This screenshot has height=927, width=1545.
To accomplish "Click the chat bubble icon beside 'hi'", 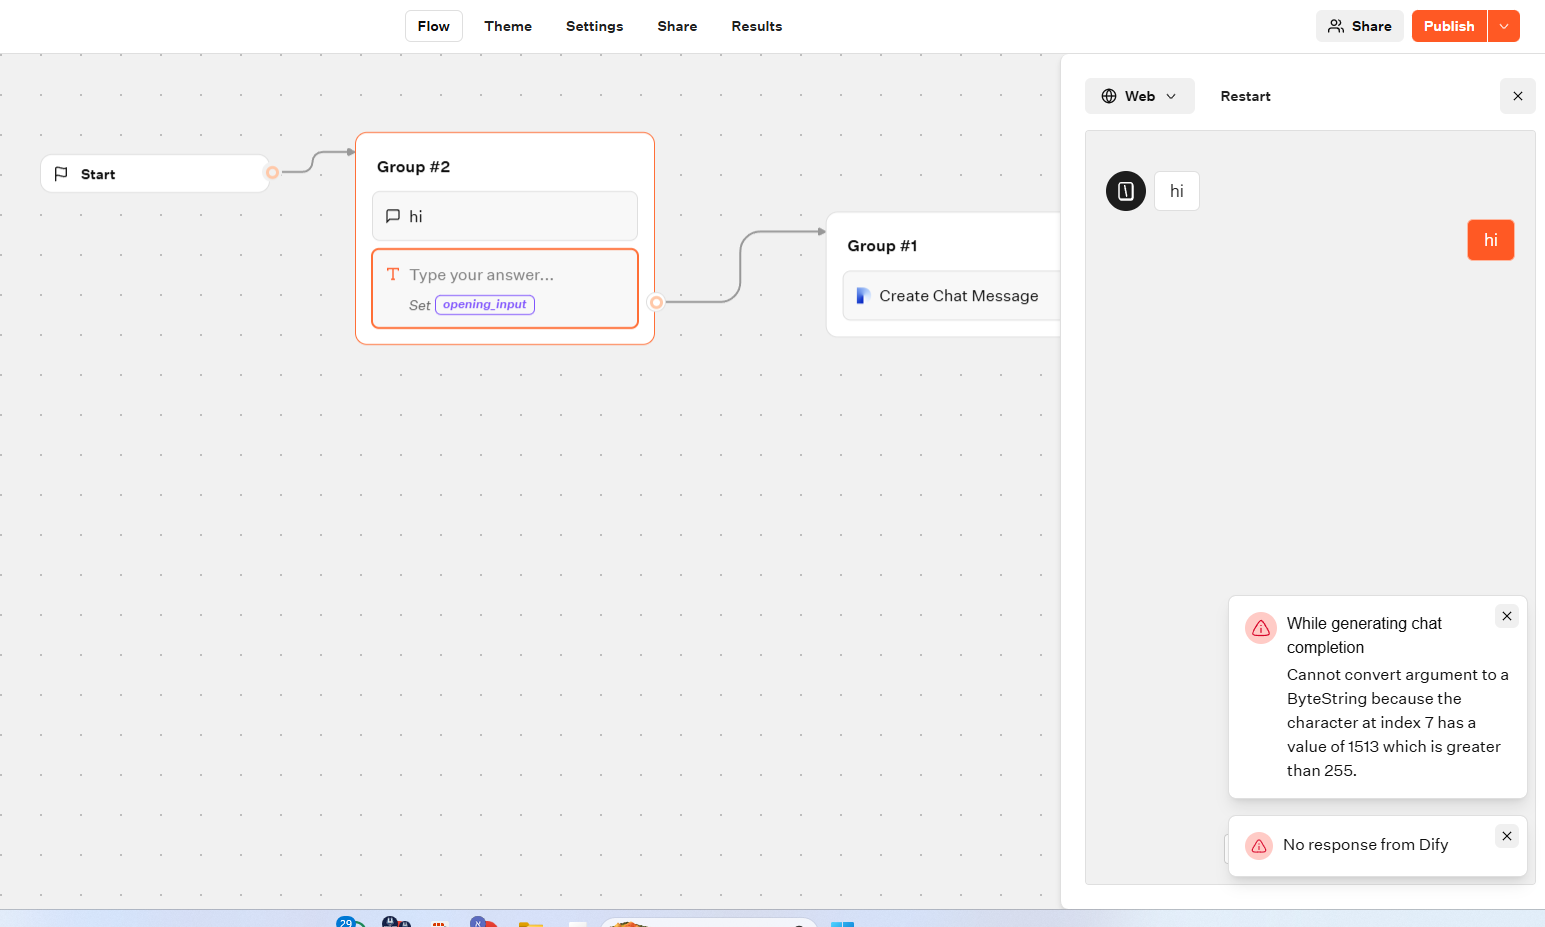I will pyautogui.click(x=393, y=216).
